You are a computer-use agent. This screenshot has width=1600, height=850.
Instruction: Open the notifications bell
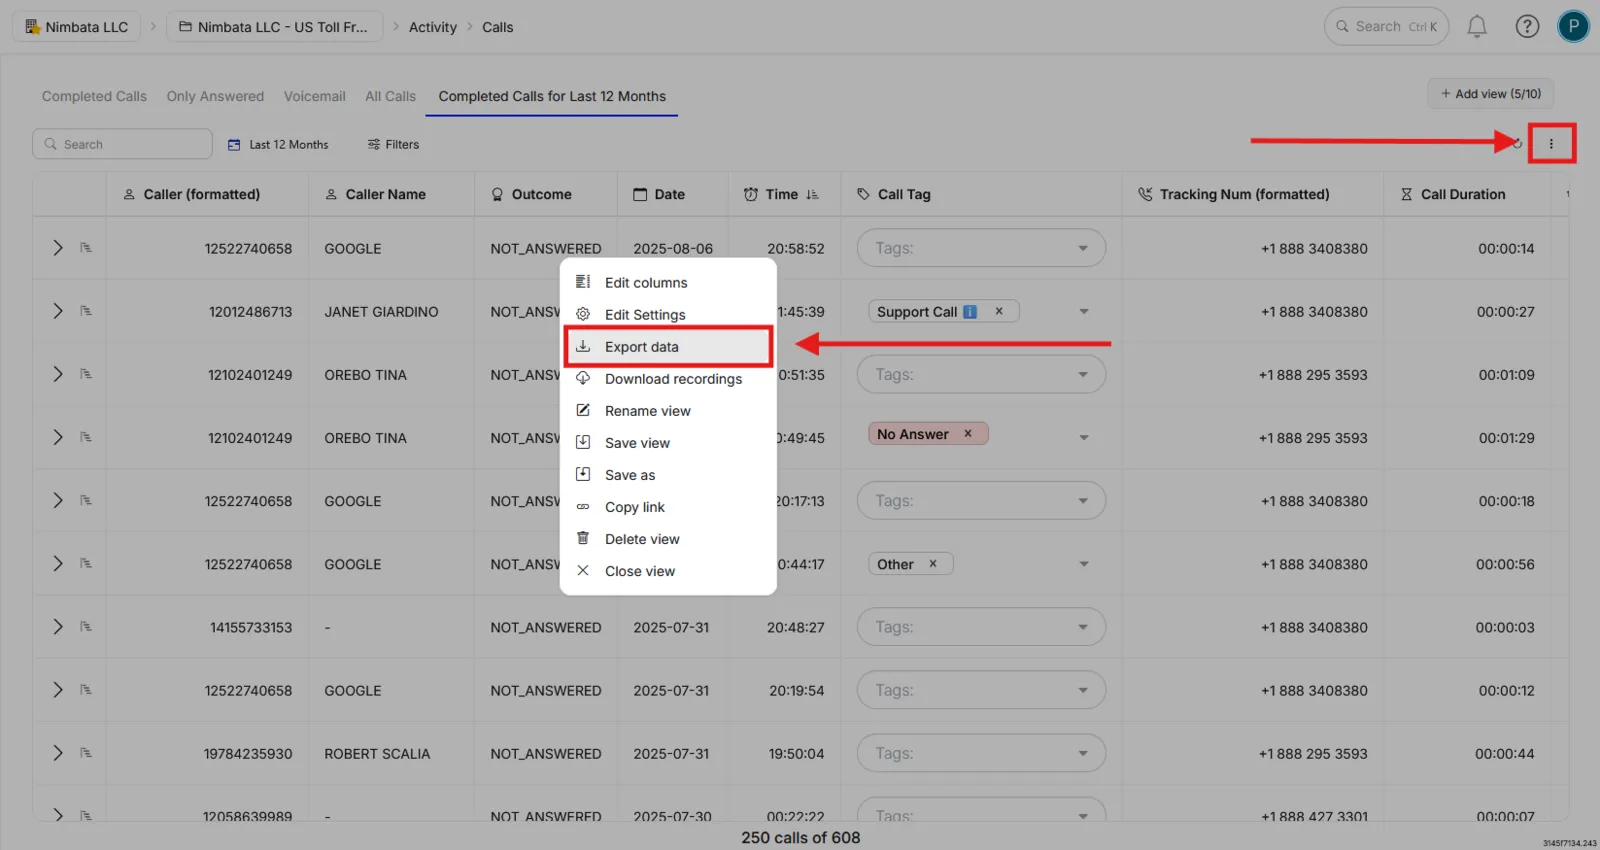point(1476,27)
